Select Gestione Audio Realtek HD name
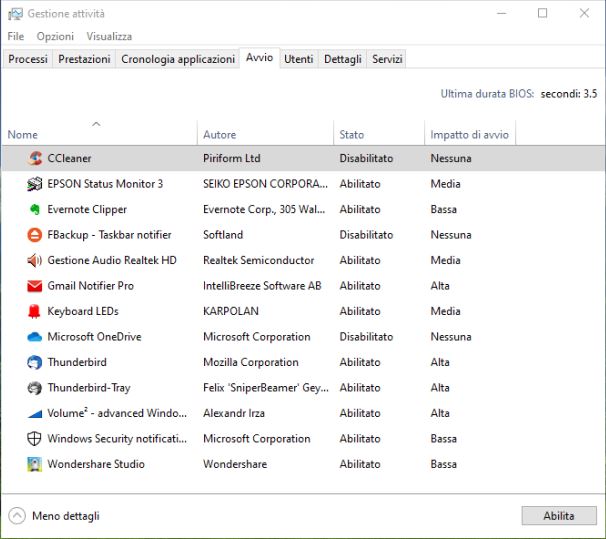 tap(112, 260)
